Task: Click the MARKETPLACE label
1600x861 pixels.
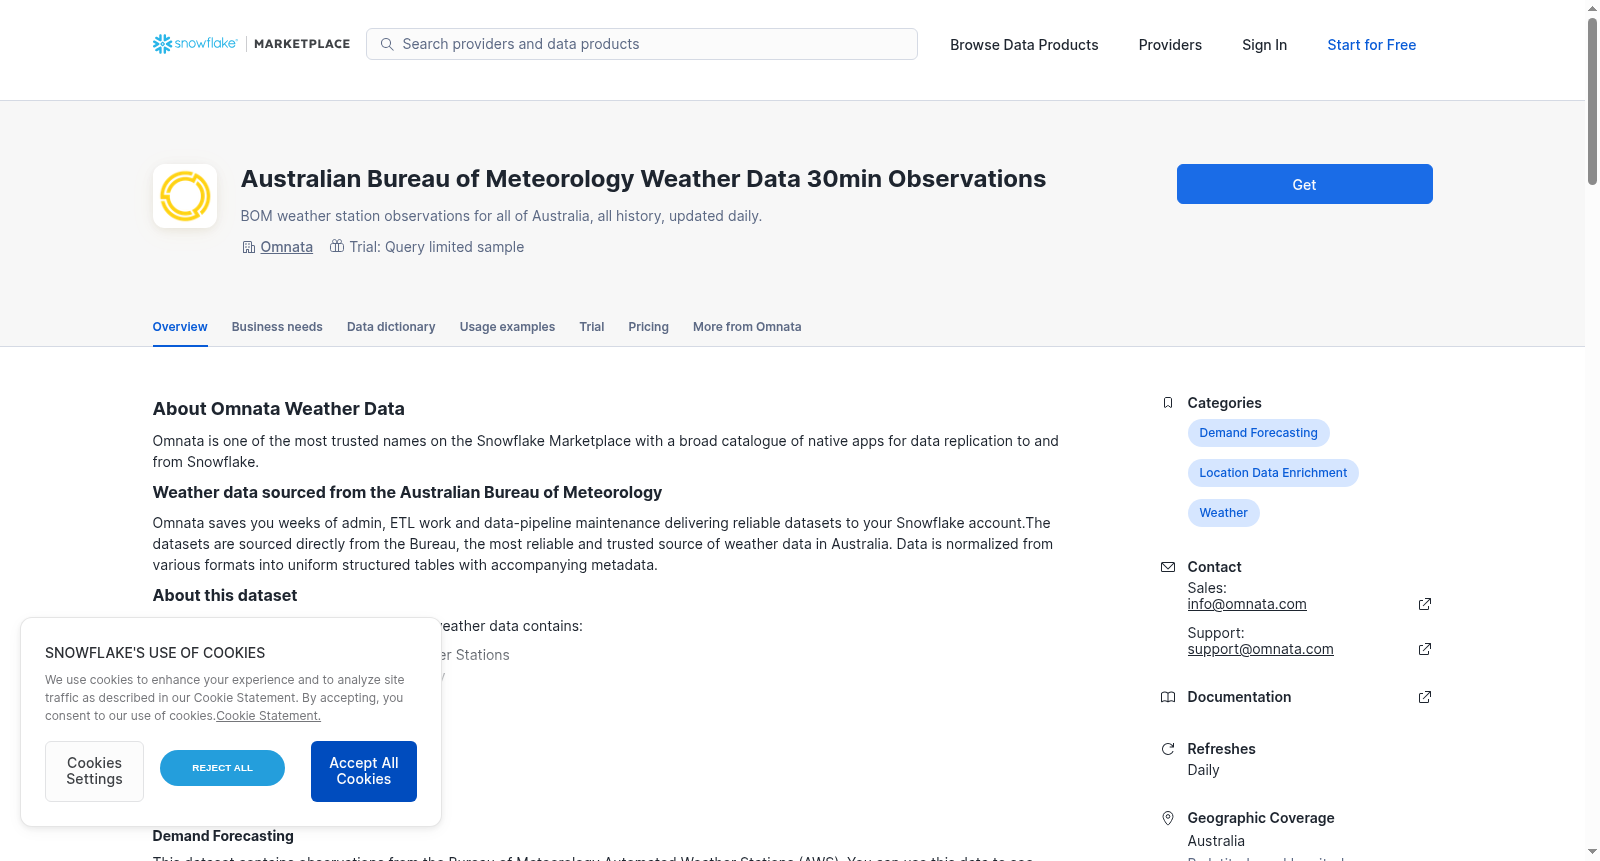Action: (x=302, y=44)
